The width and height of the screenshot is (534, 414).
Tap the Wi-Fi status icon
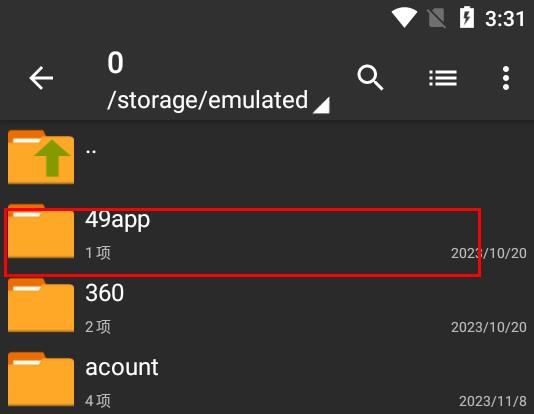pyautogui.click(x=404, y=18)
